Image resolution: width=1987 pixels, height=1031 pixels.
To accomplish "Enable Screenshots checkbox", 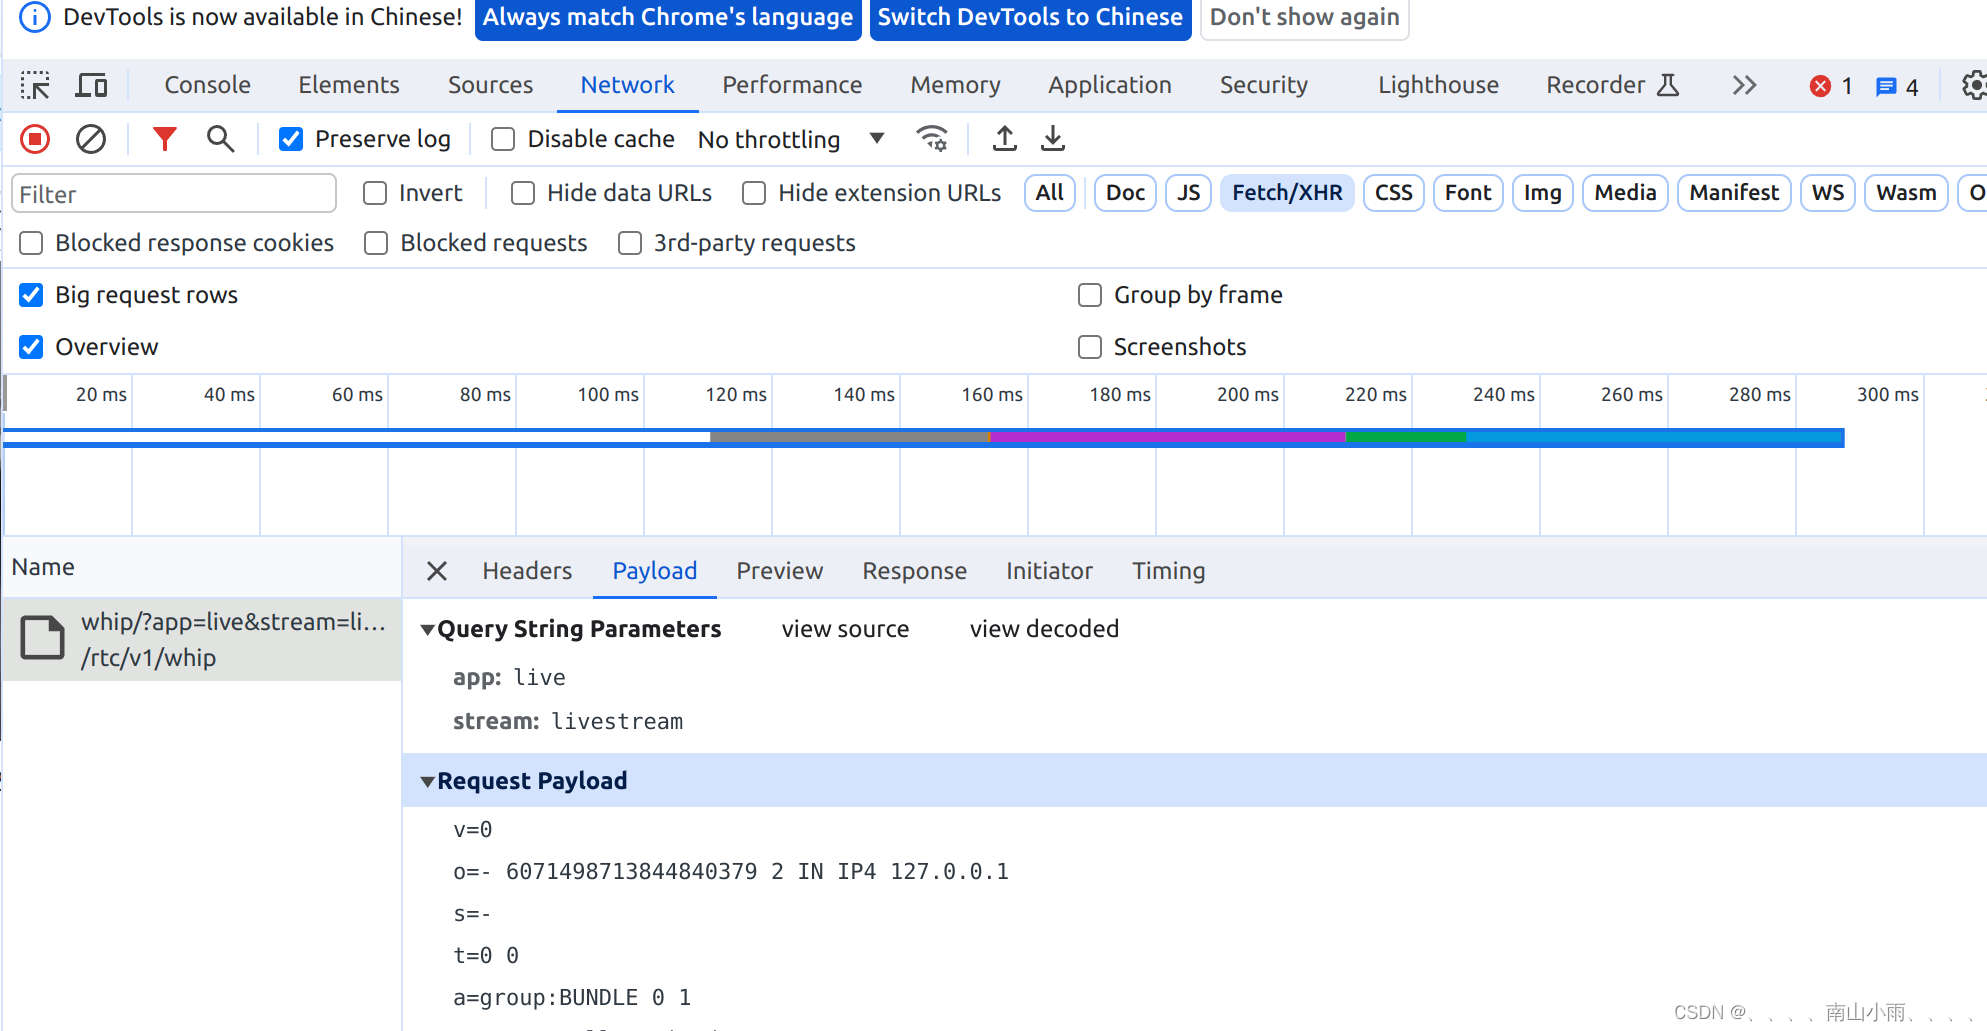I will [1090, 347].
